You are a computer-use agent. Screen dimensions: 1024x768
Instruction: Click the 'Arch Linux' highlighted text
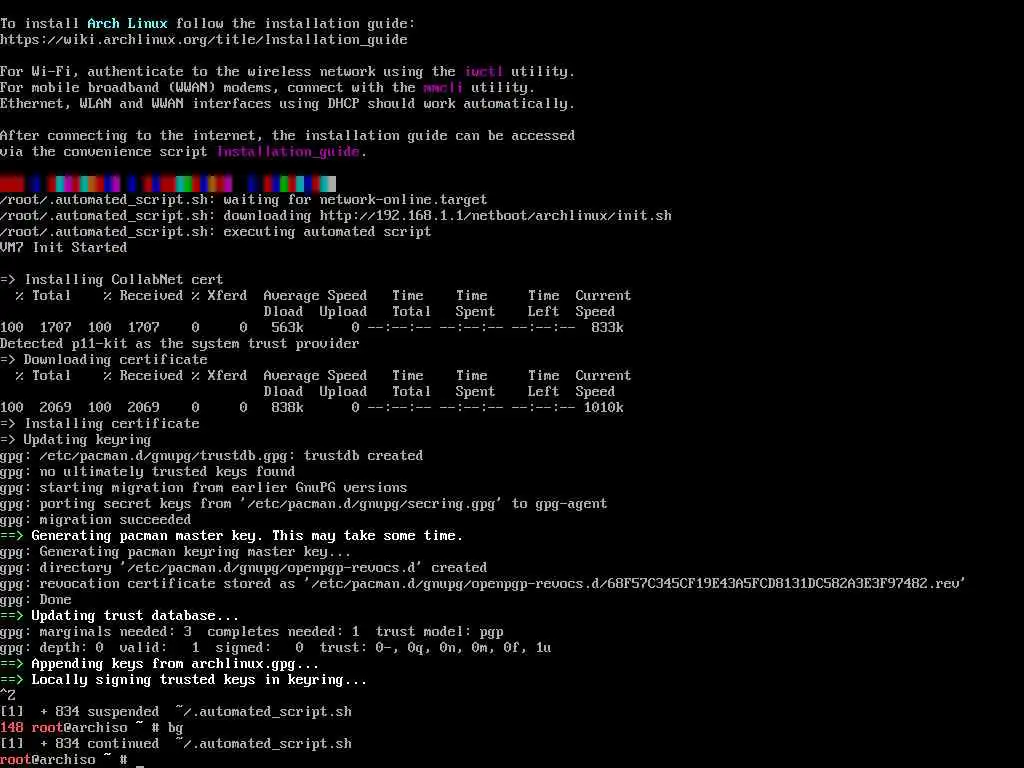(x=127, y=24)
